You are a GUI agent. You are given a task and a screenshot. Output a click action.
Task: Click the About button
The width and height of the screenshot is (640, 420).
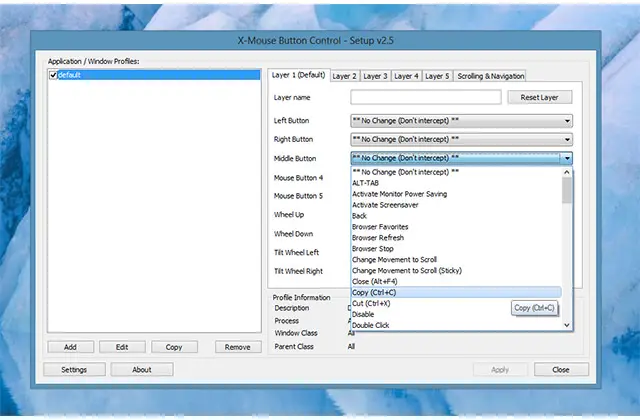[142, 369]
